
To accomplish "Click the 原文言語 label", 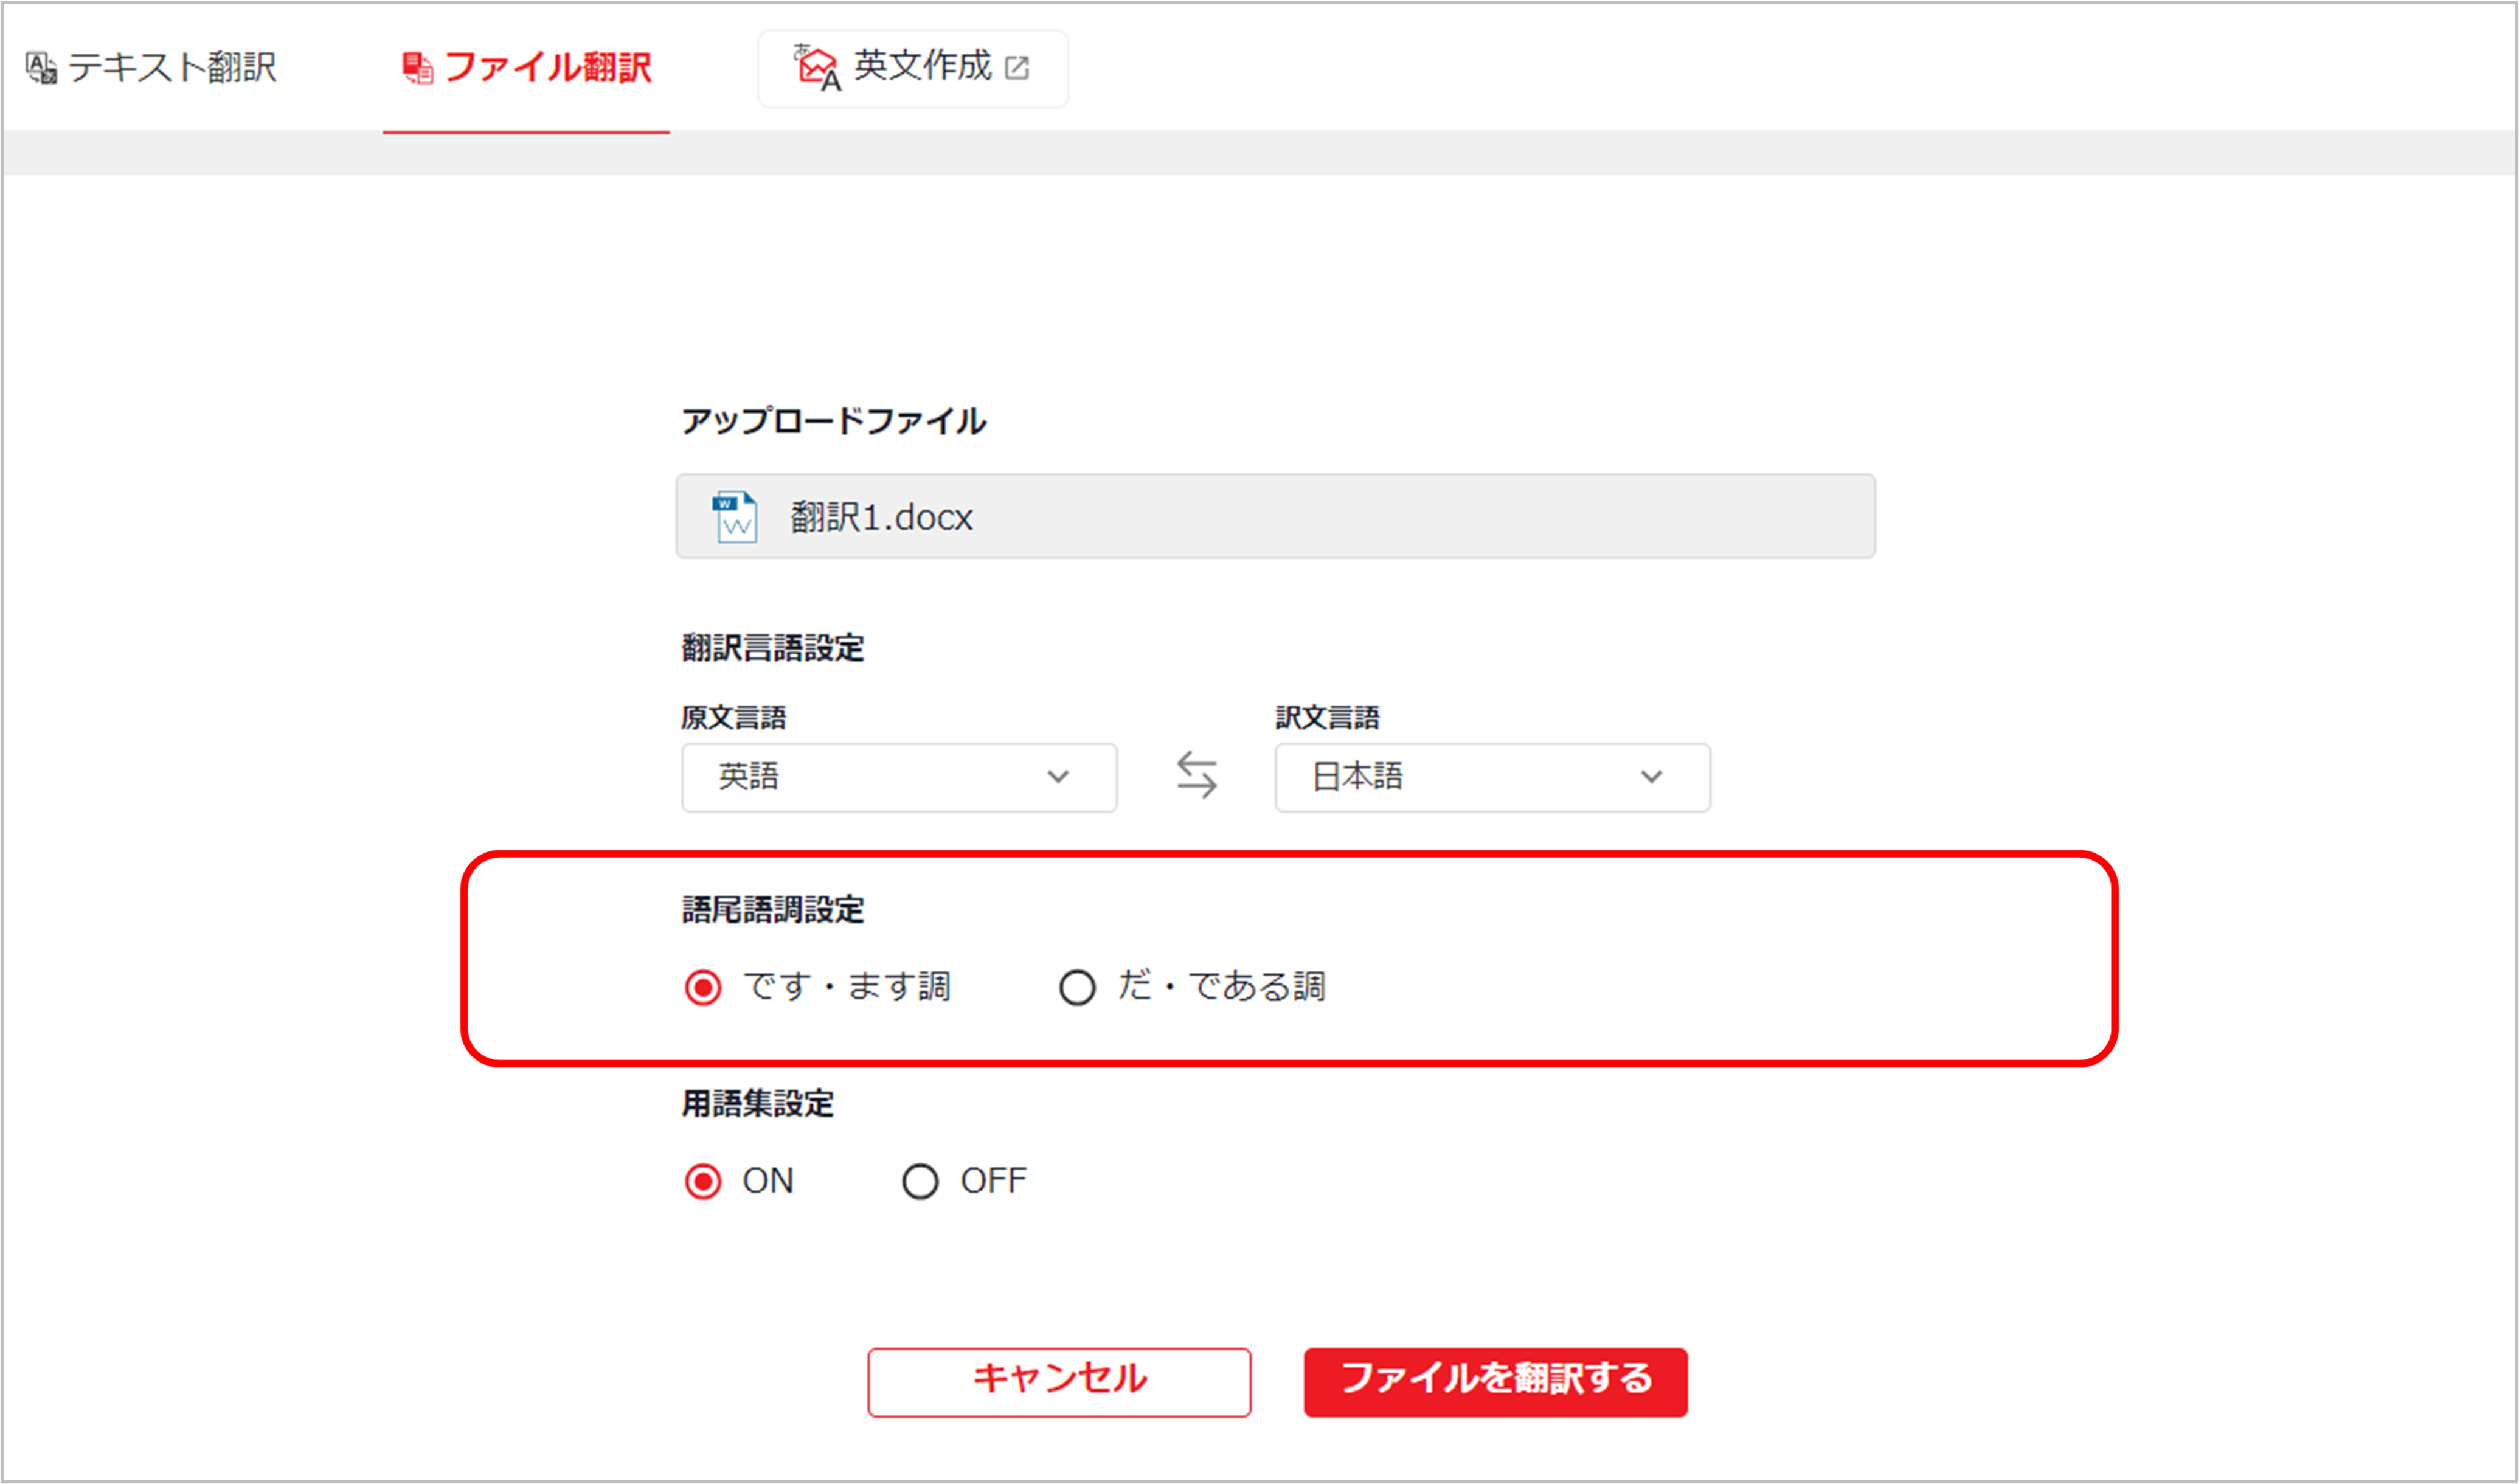I will (x=733, y=717).
